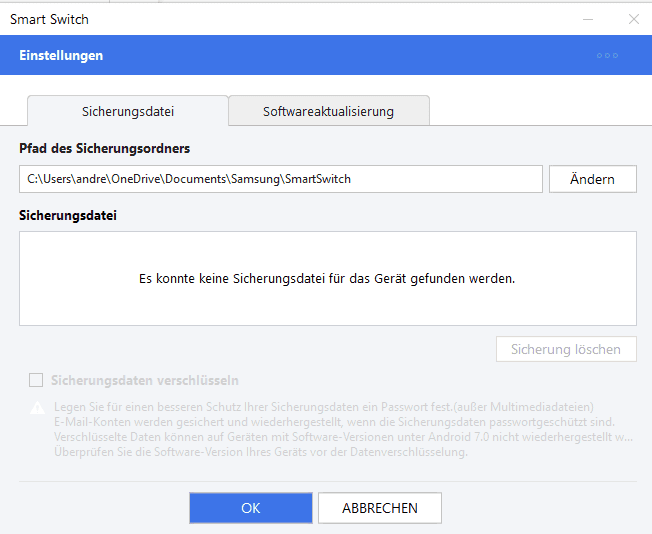Switch to the Sicherungsdatei tab
This screenshot has width=652, height=534.
[x=127, y=111]
